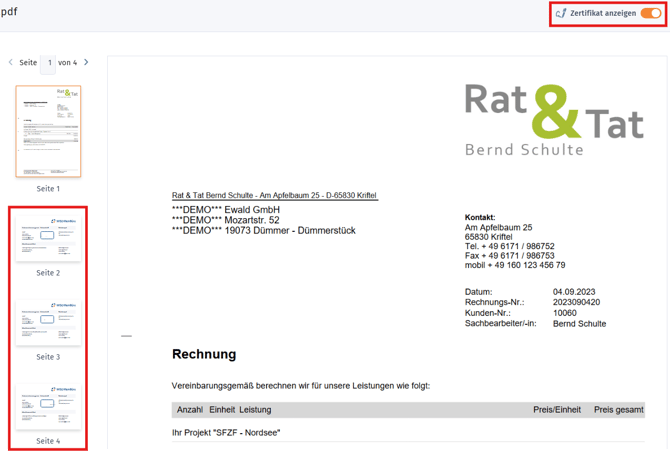The height and width of the screenshot is (451, 670).
Task: Click the 'Kunden-Nr.:' label
Action: pos(488,313)
